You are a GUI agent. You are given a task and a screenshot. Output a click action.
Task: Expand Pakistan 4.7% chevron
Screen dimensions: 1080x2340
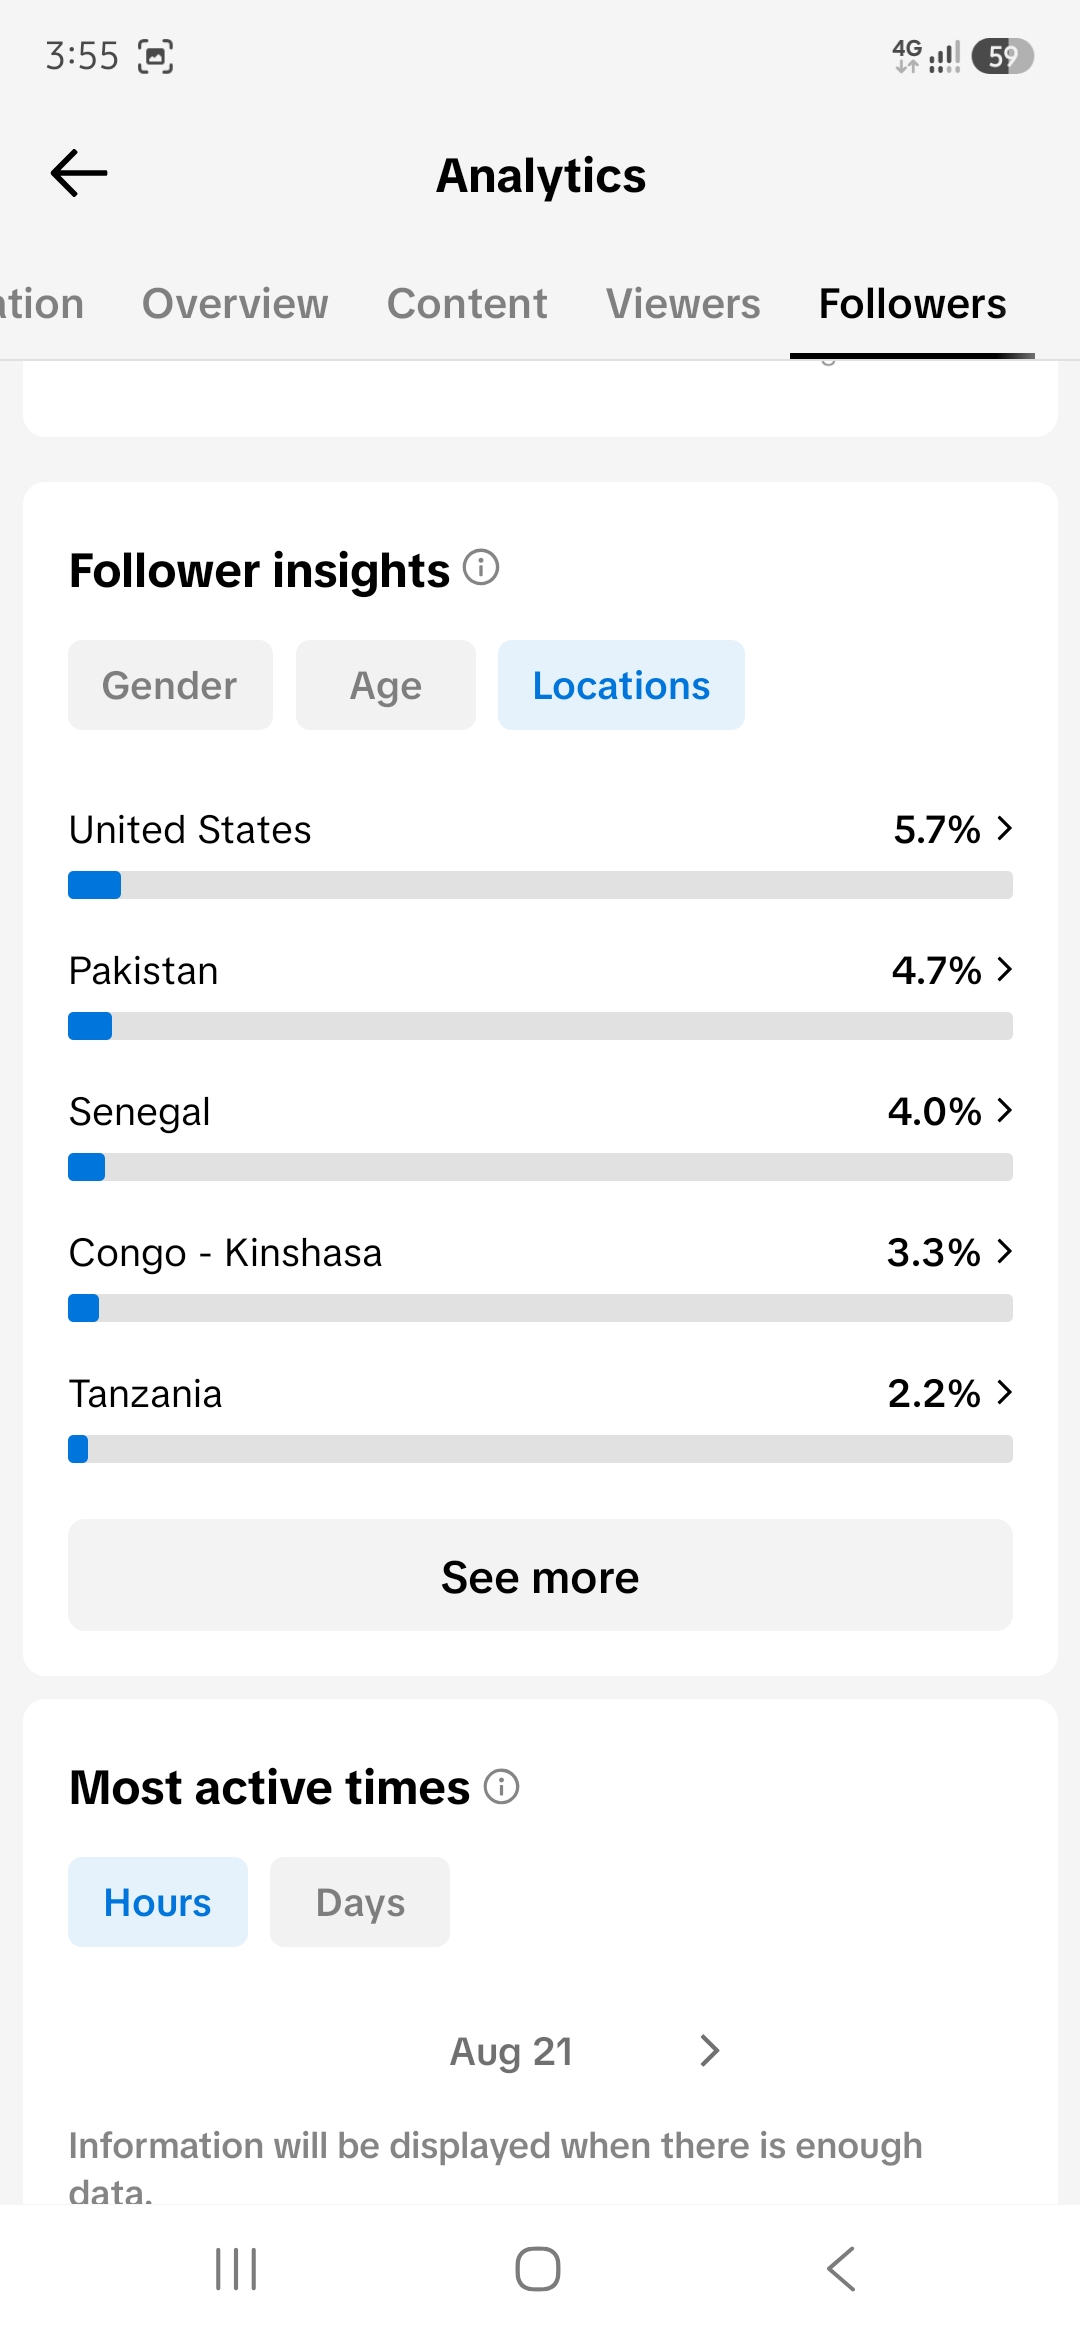pyautogui.click(x=1005, y=969)
